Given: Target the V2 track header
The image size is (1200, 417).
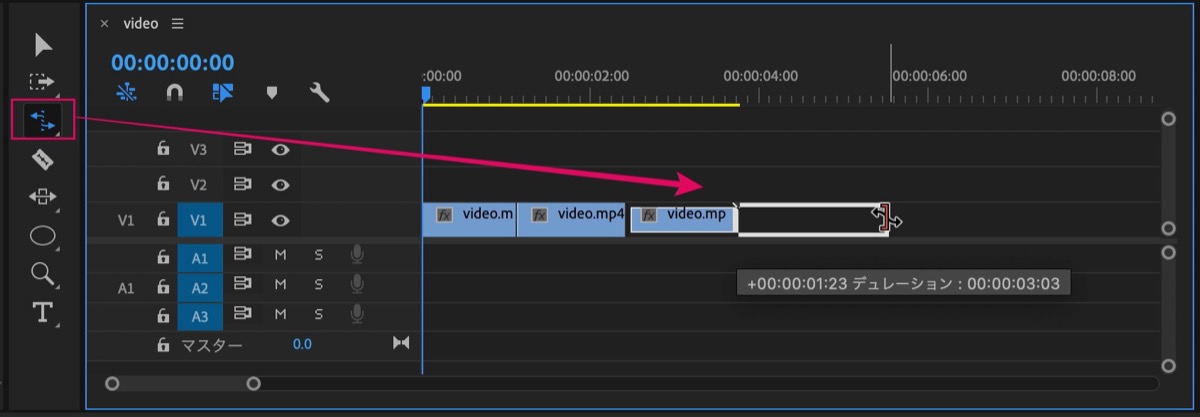Looking at the screenshot, I should pyautogui.click(x=199, y=184).
